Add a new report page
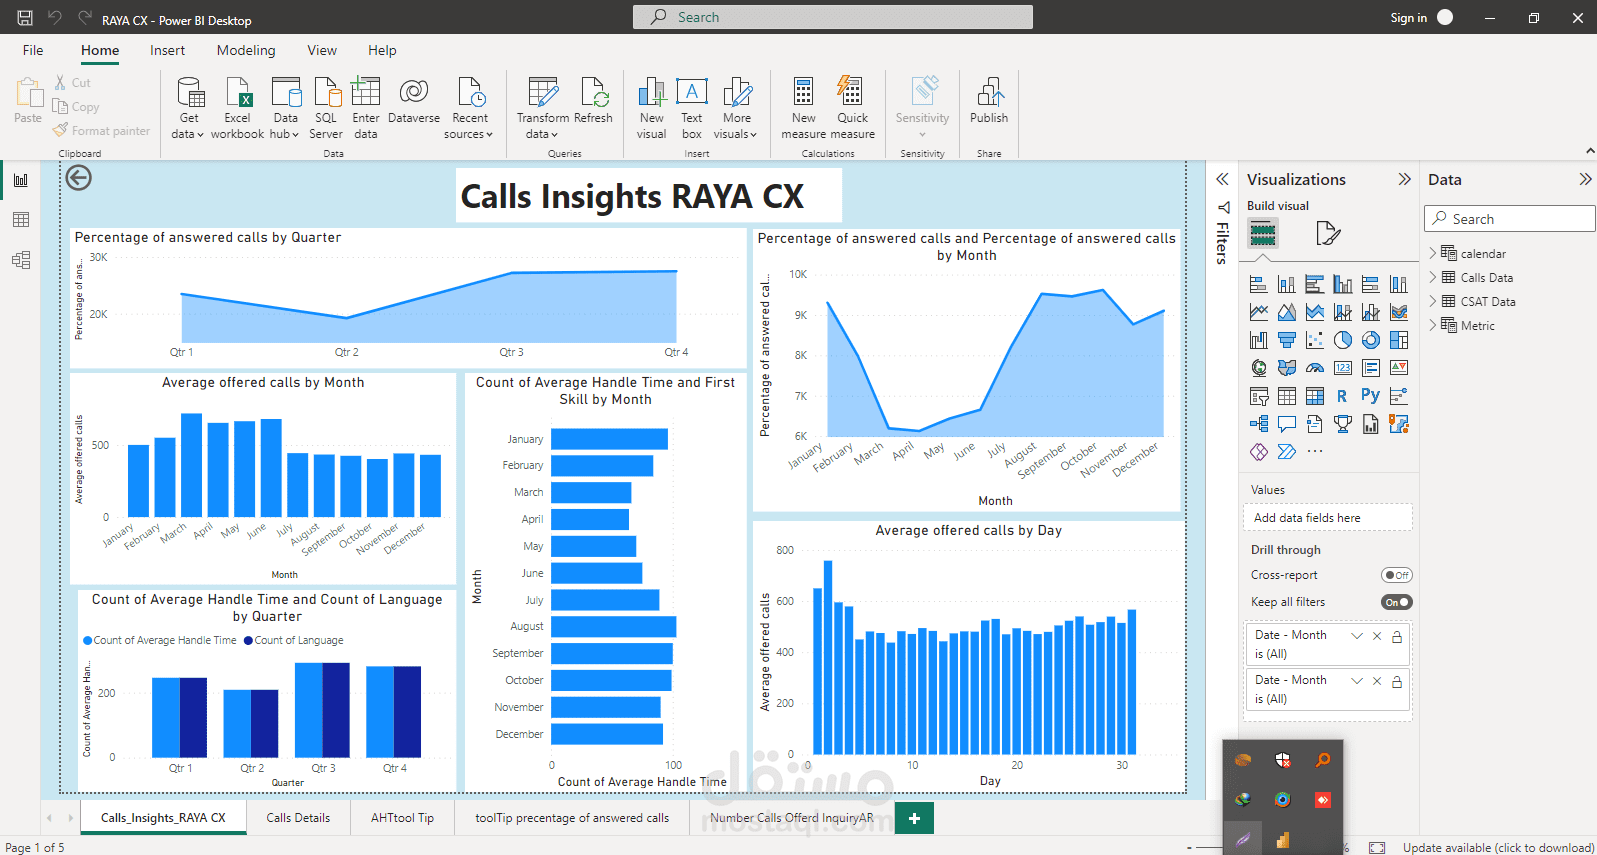This screenshot has width=1597, height=855. [914, 818]
